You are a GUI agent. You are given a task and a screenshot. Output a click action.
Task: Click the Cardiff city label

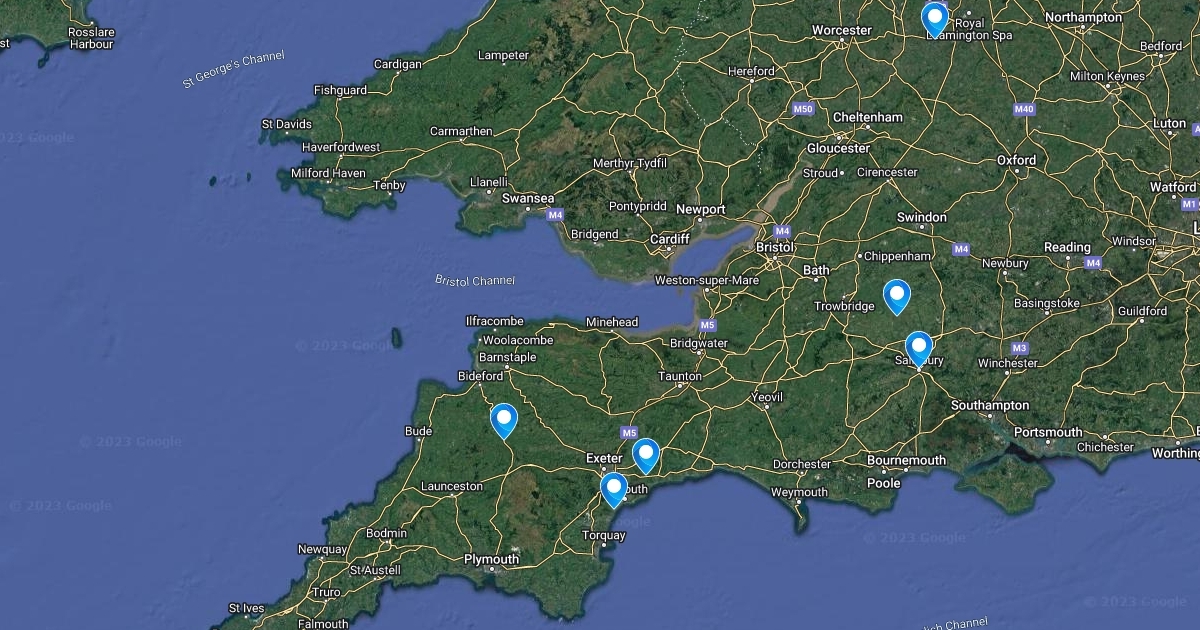[x=670, y=239]
